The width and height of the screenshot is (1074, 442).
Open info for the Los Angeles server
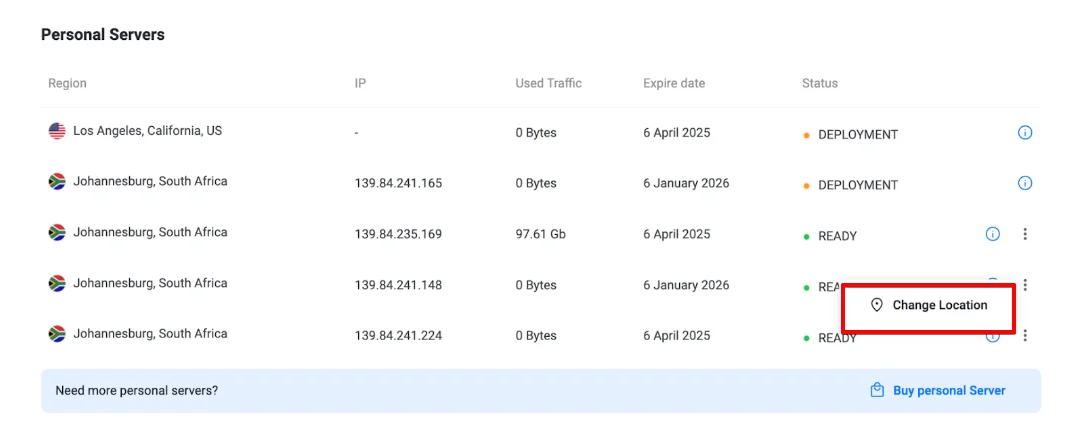pyautogui.click(x=1024, y=132)
